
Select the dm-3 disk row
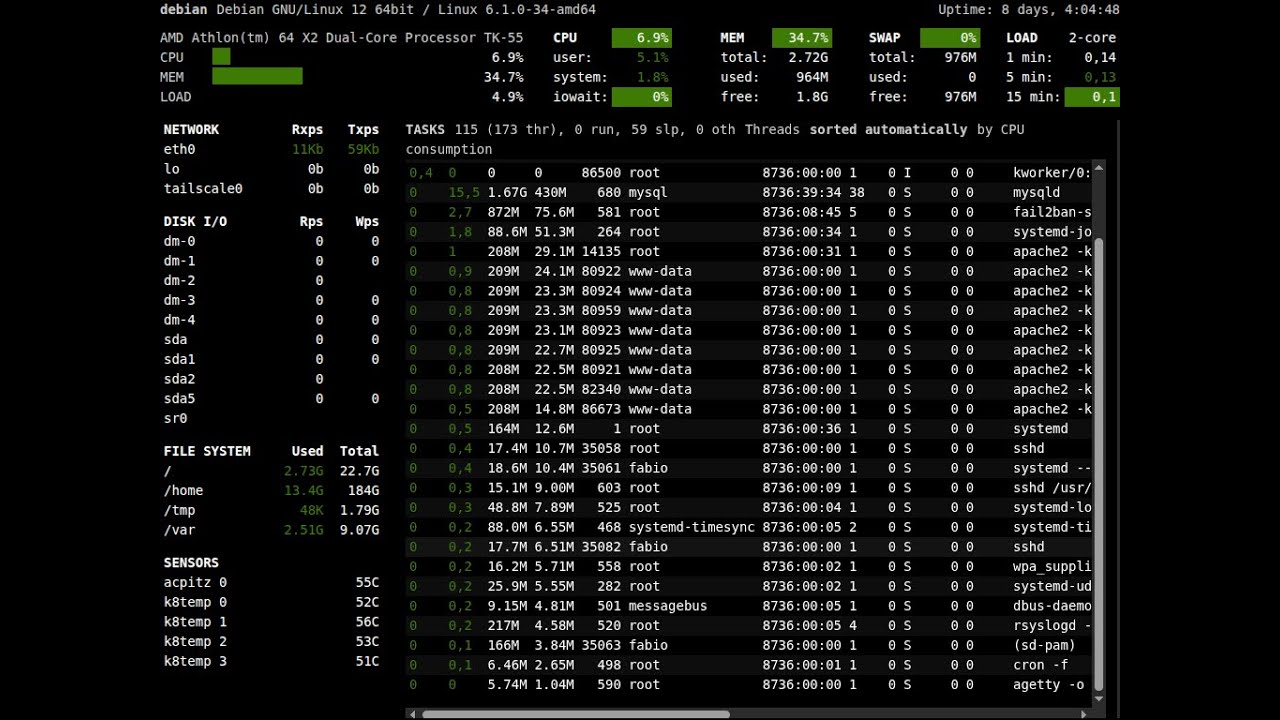(271, 301)
